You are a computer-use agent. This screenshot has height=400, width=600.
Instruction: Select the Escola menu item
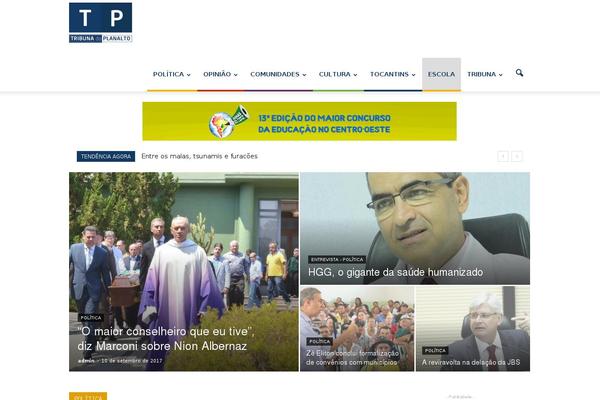tap(441, 74)
